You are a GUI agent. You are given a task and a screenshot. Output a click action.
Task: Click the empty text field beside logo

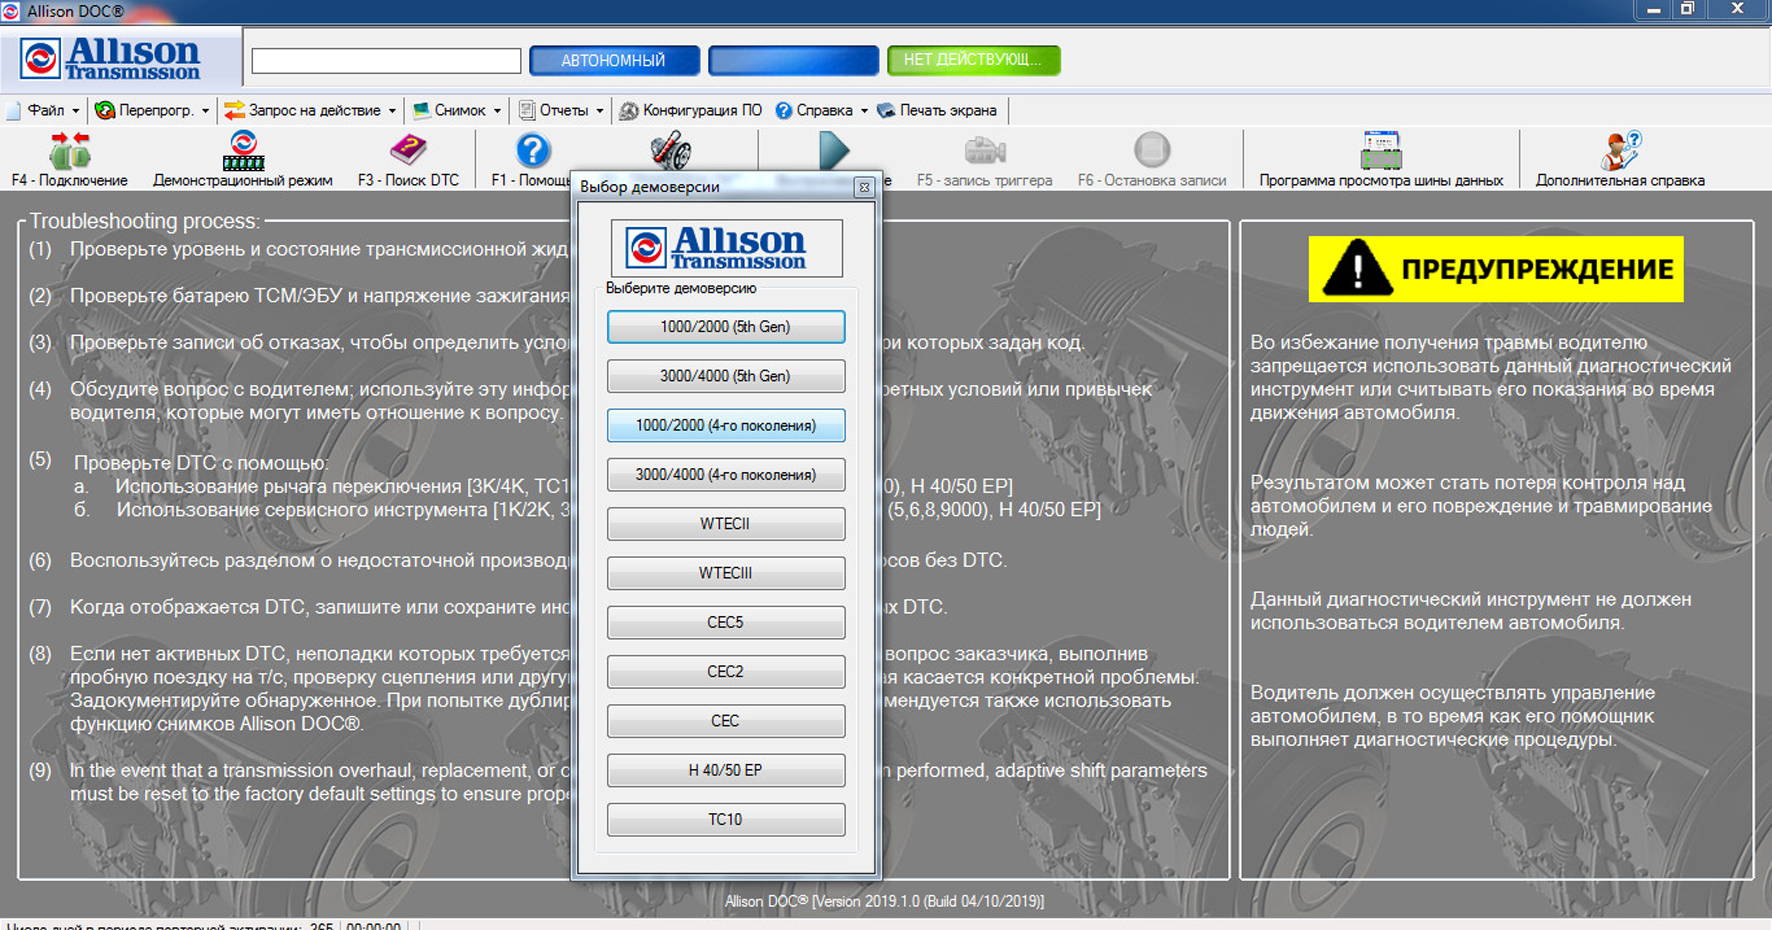click(x=386, y=61)
